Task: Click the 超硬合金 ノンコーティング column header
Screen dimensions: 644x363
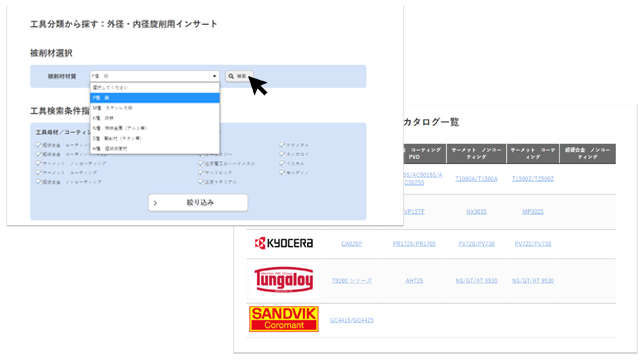Action: (588, 154)
